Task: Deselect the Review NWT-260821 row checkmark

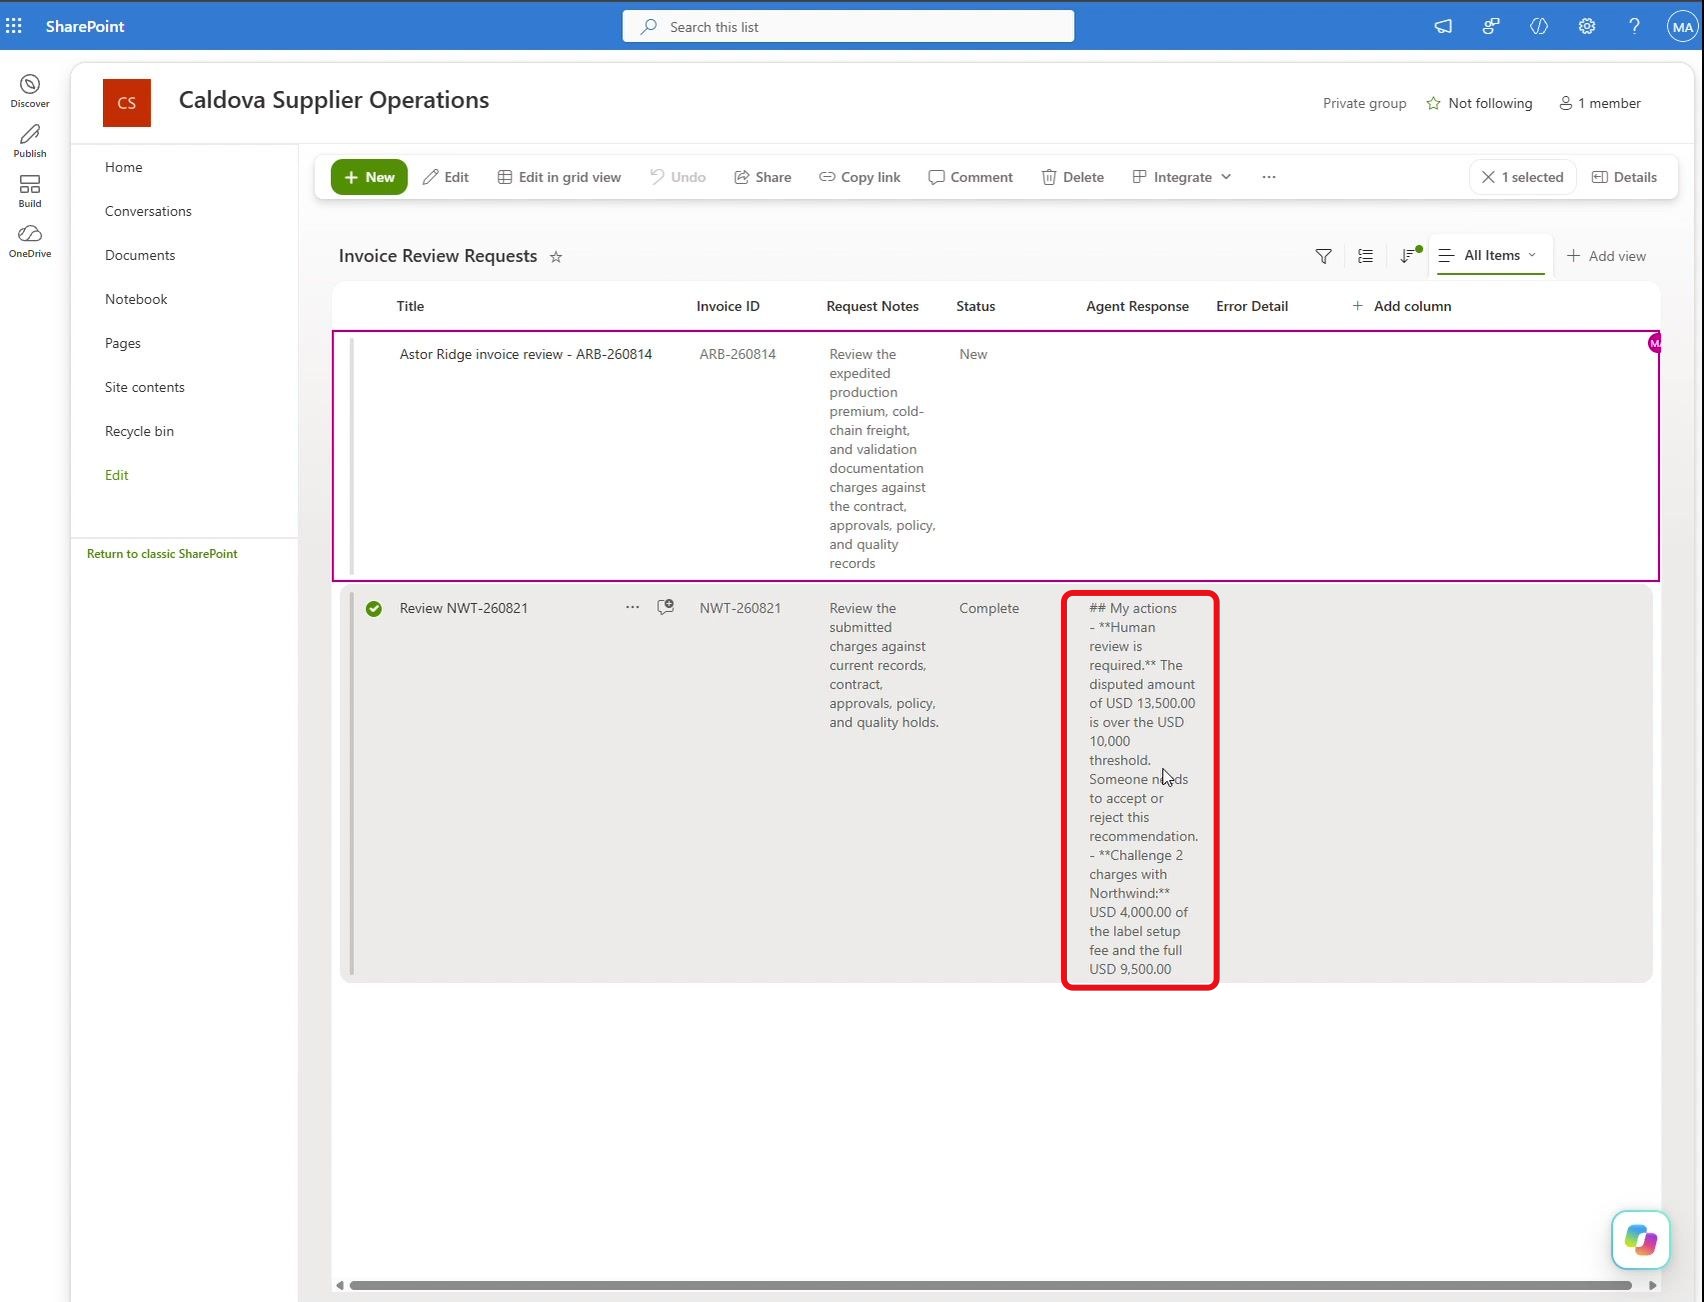Action: coord(374,608)
